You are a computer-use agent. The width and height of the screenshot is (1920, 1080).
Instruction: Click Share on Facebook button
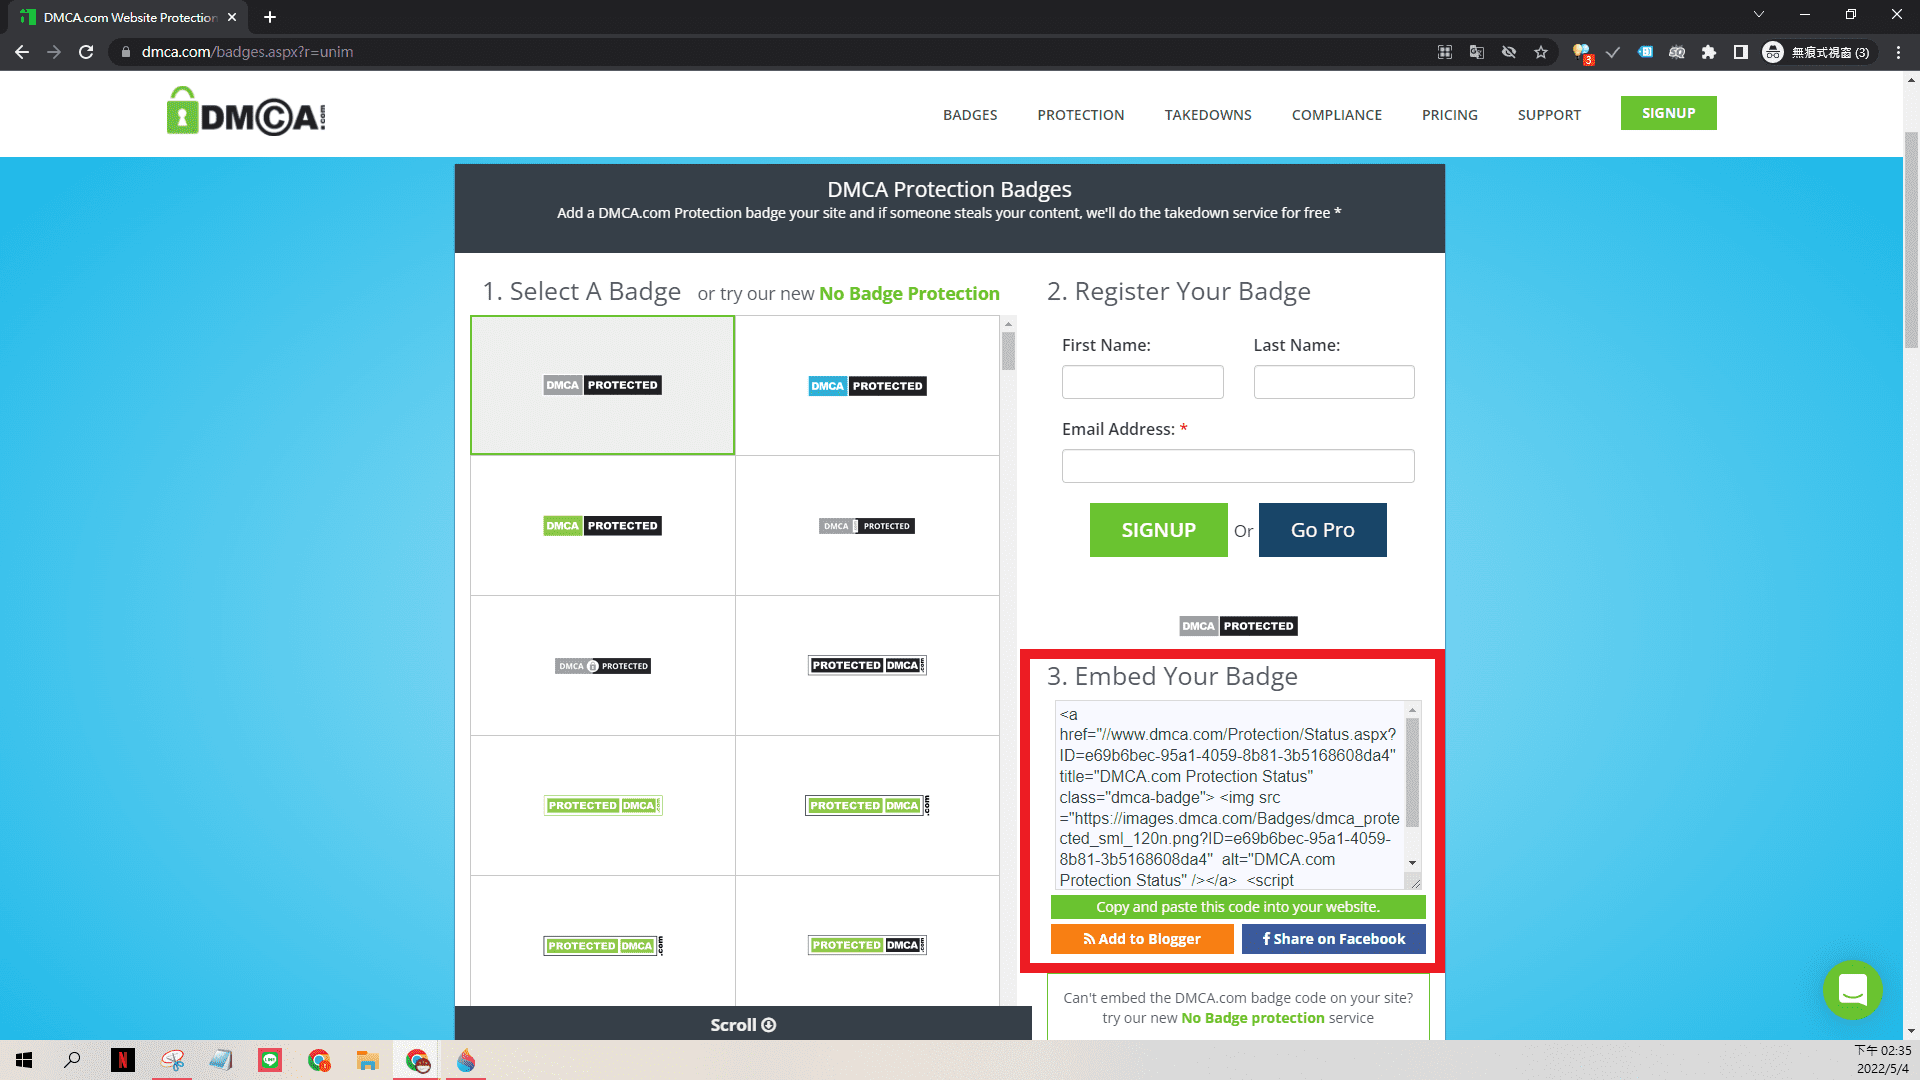[1333, 939]
